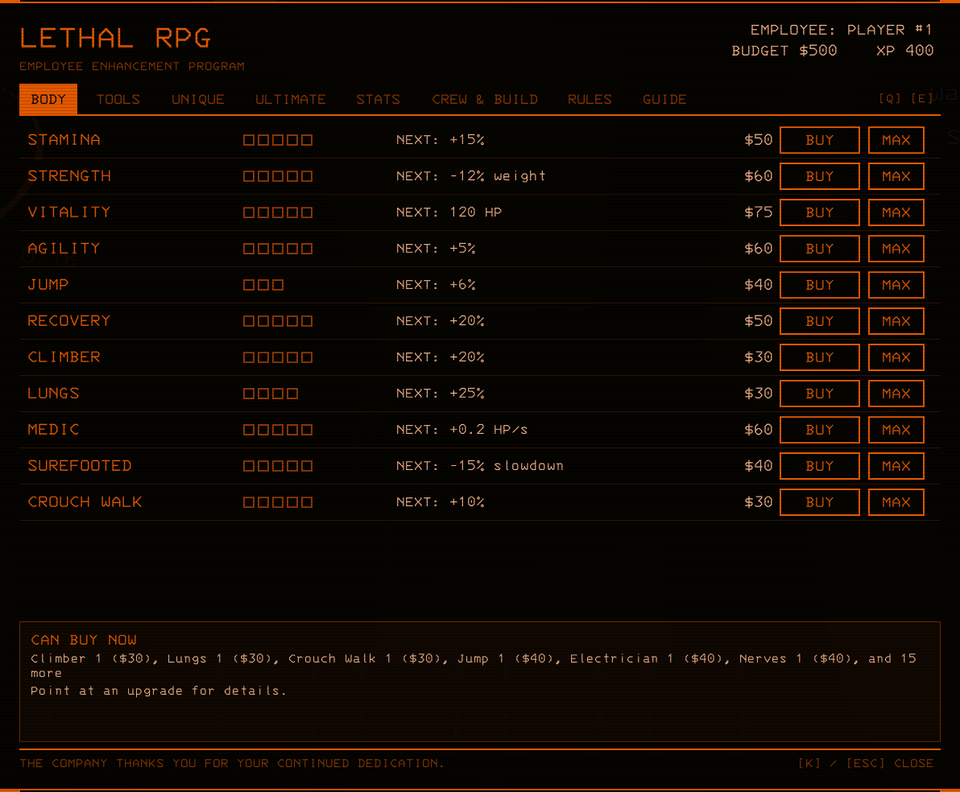
Task: Click 'Point at an upgrade for details.'
Action: pyautogui.click(x=159, y=691)
